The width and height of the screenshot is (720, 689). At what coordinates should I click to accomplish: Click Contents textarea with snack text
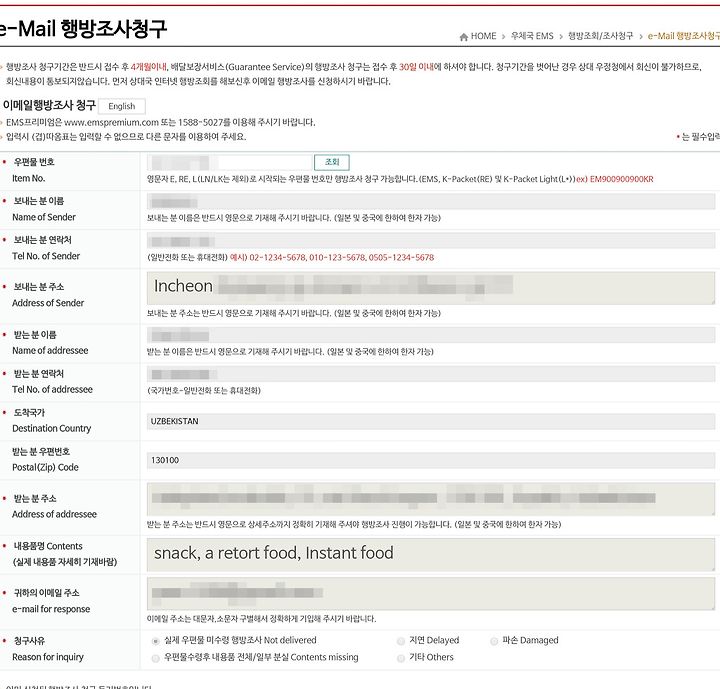click(431, 554)
